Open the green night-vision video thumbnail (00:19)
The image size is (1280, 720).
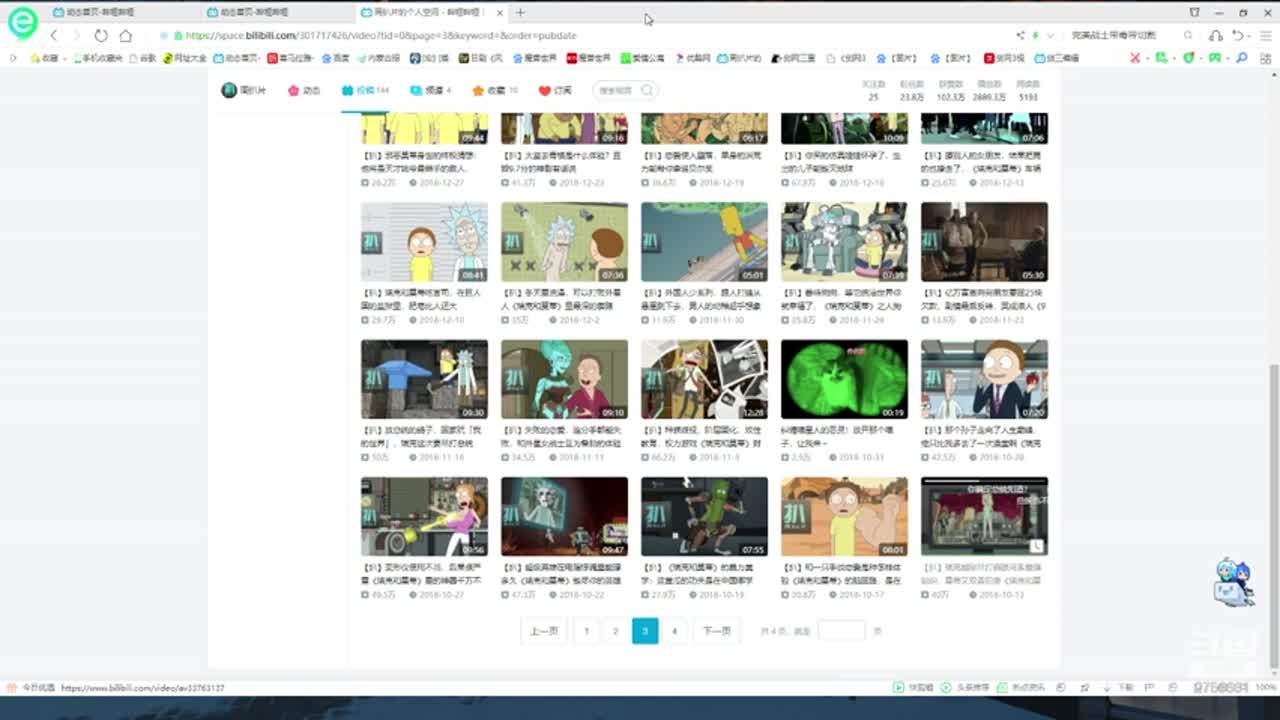tap(844, 379)
